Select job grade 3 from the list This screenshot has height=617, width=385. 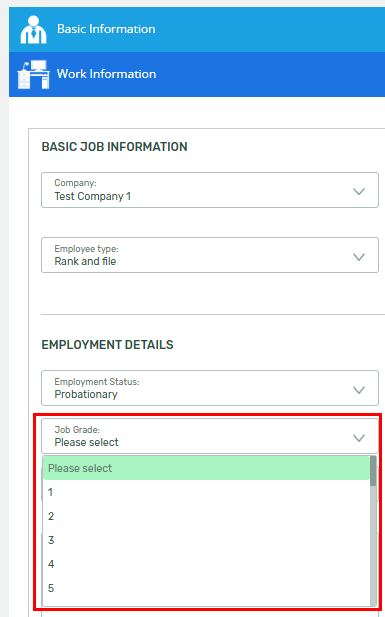[x=206, y=540]
